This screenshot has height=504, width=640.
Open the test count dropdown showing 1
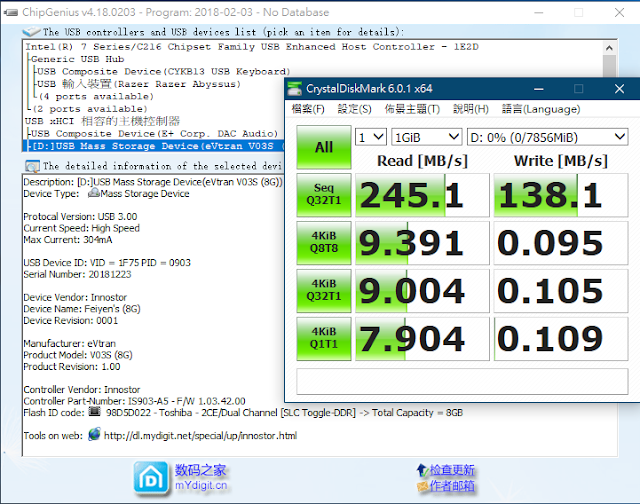371,137
